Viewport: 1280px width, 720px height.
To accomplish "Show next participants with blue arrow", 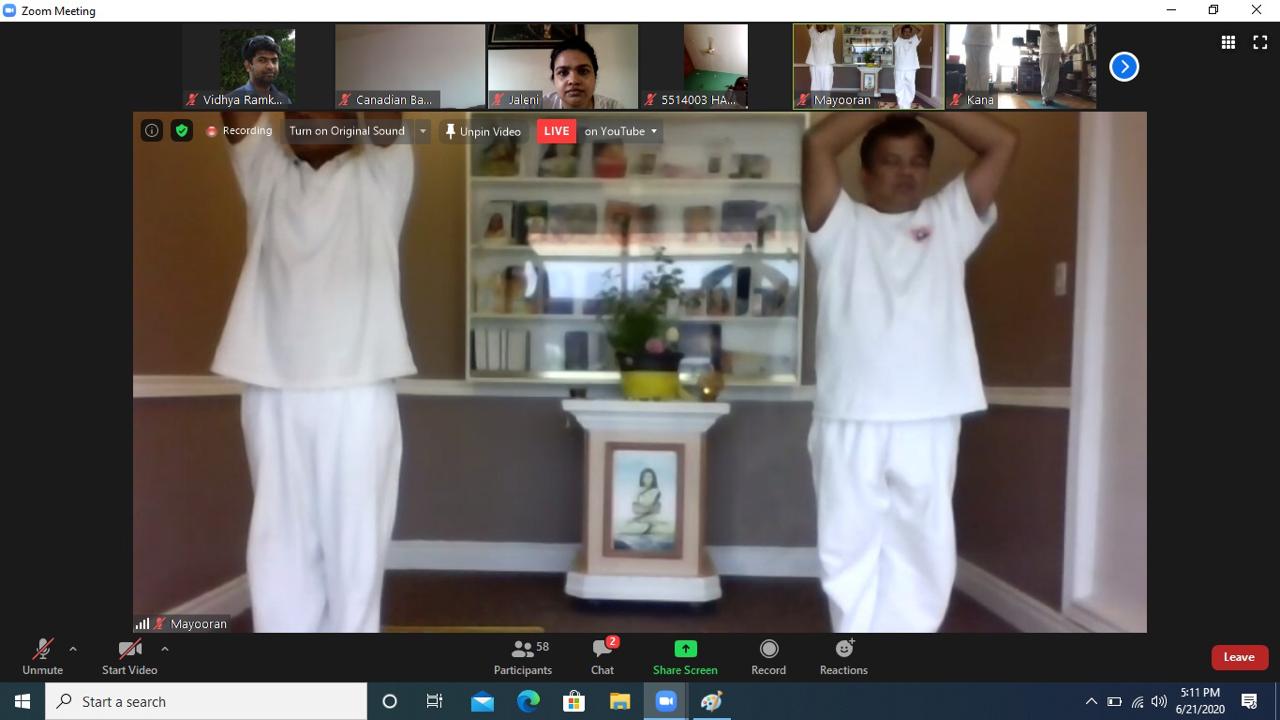I will click(1124, 67).
